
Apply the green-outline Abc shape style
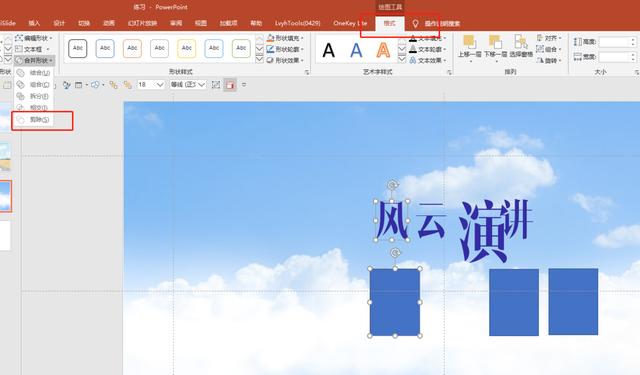[241, 49]
